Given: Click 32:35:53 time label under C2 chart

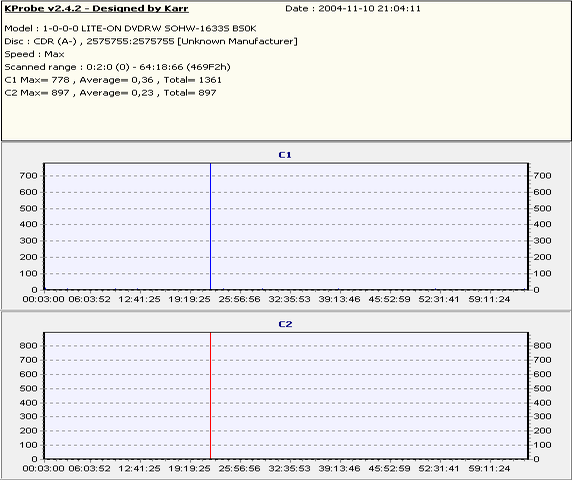Looking at the screenshot, I should (289, 468).
